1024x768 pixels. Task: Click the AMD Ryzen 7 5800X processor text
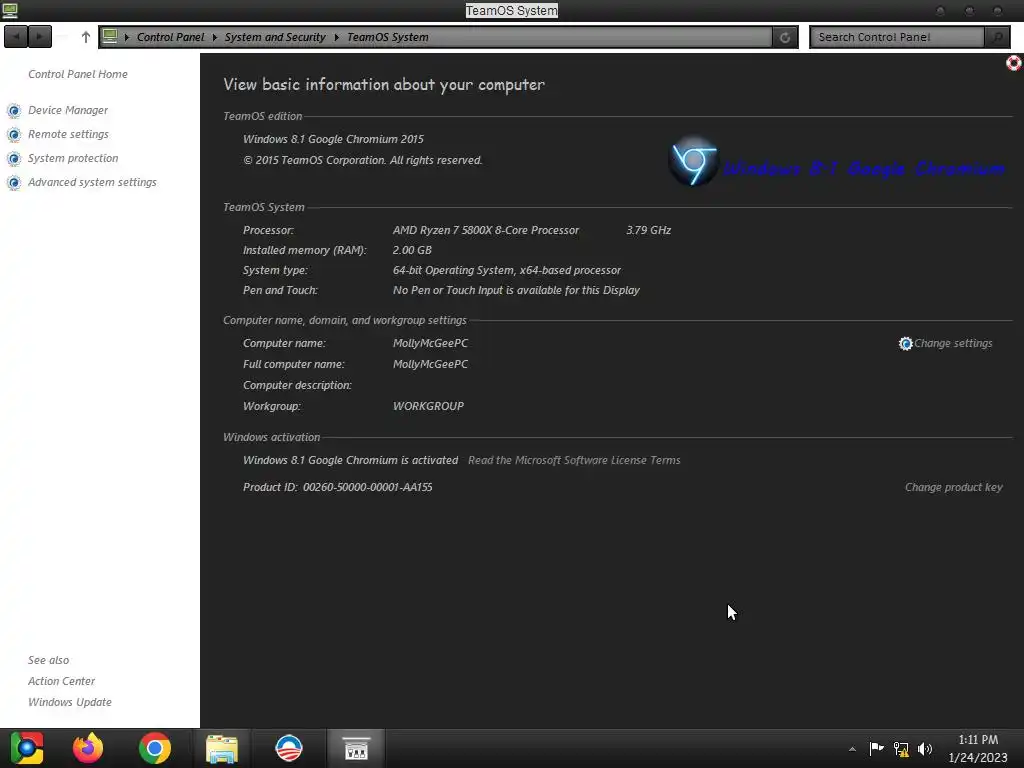[486, 230]
